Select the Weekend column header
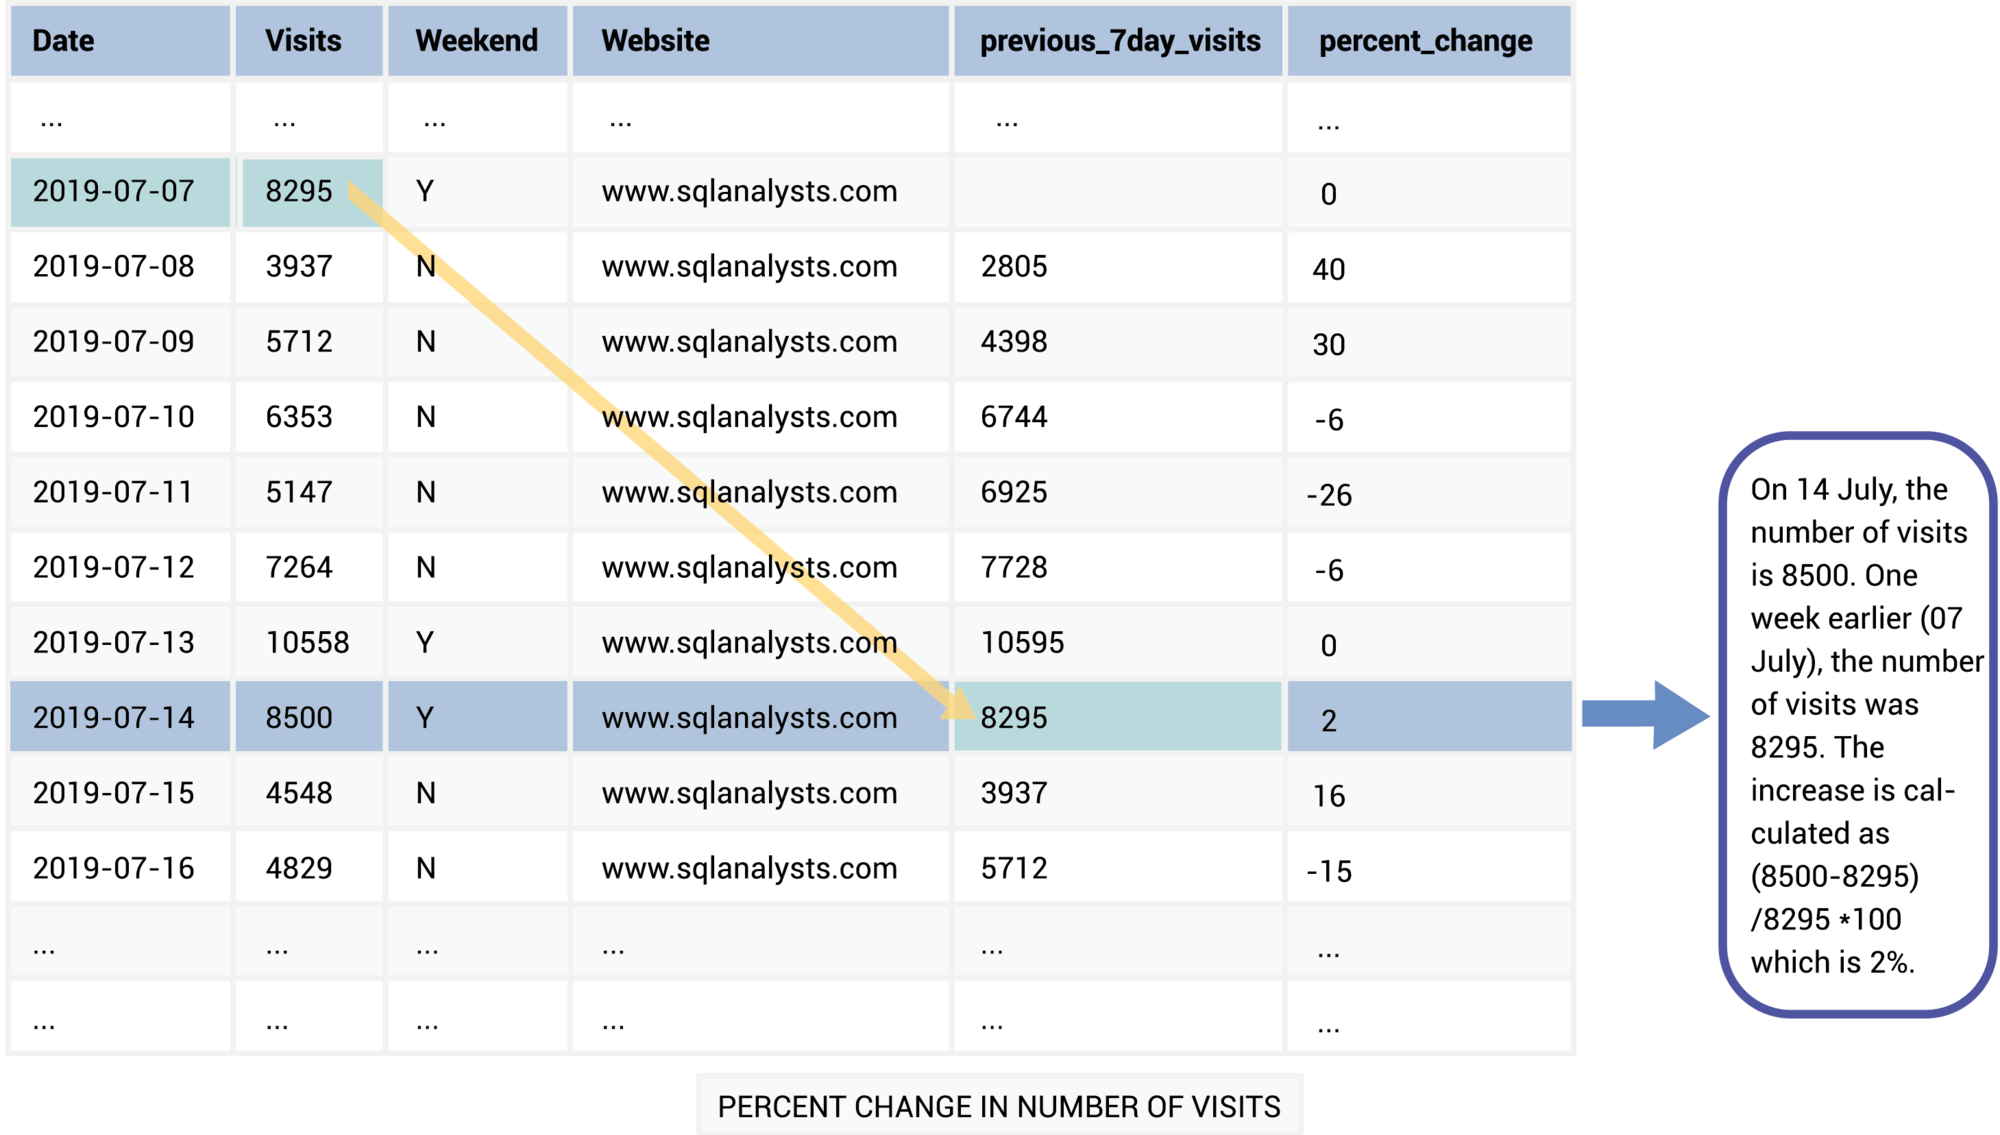The width and height of the screenshot is (2000, 1135). click(x=477, y=41)
